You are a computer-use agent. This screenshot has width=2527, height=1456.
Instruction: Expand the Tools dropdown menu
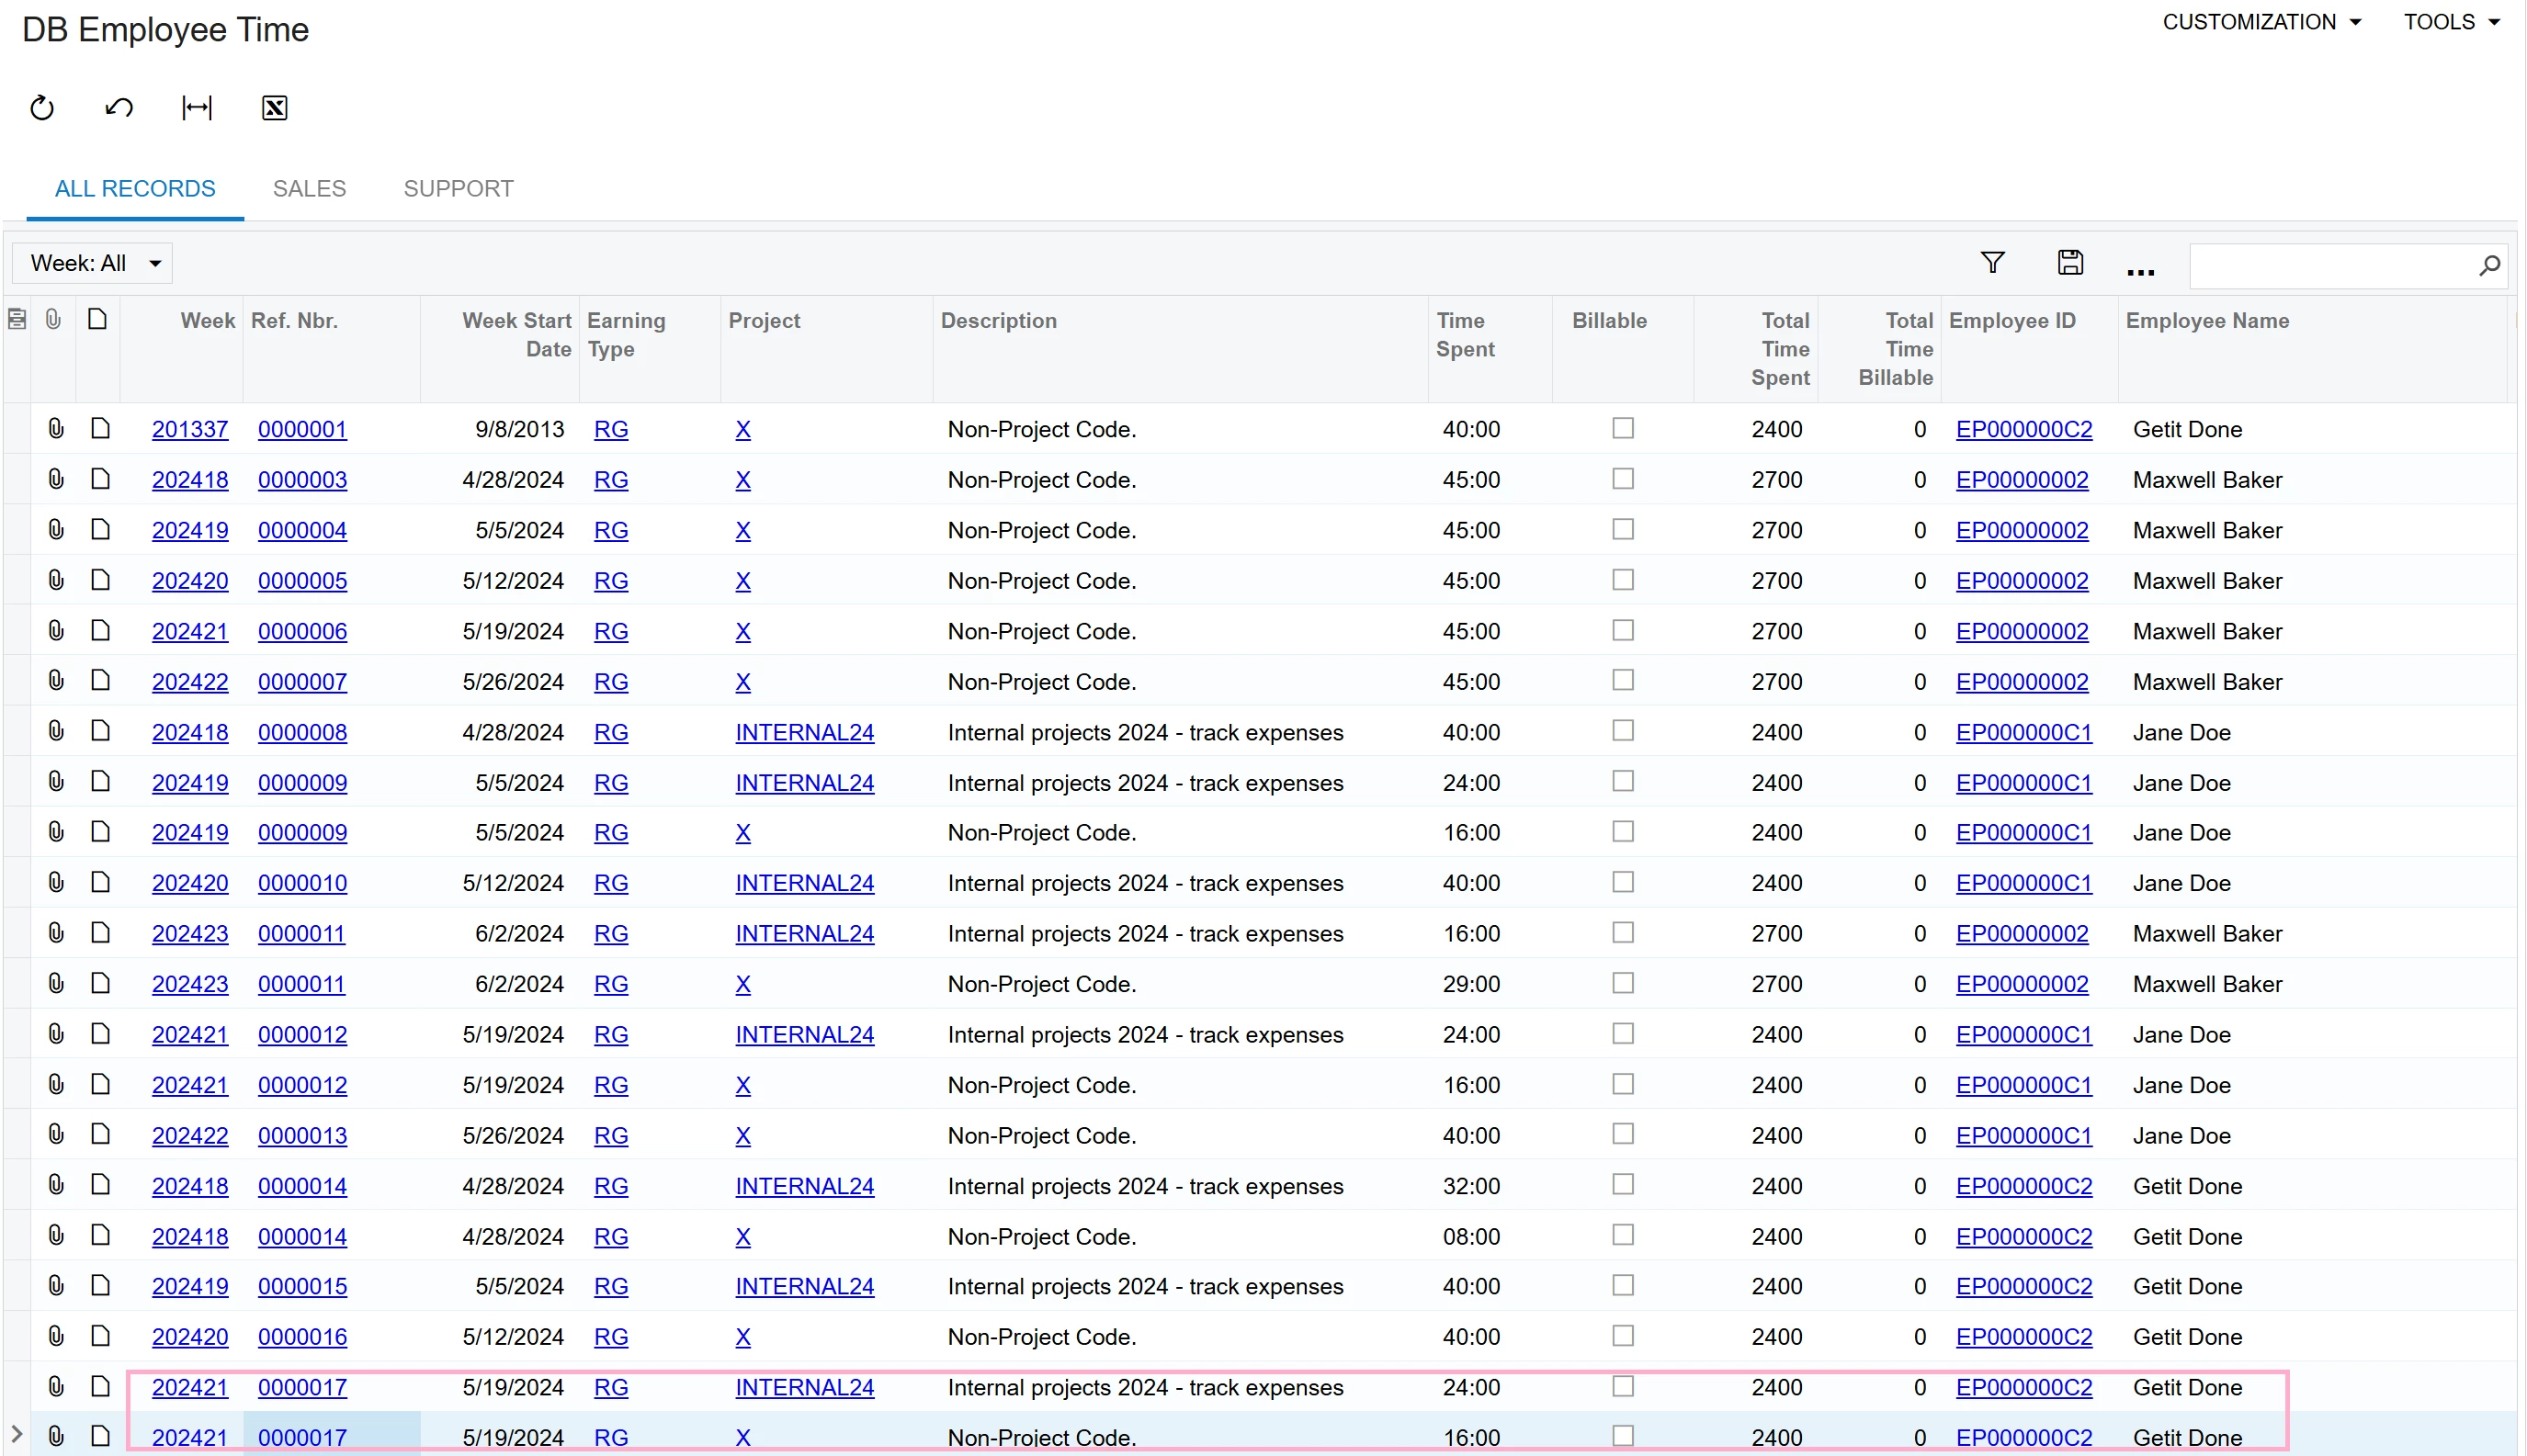click(x=2451, y=22)
